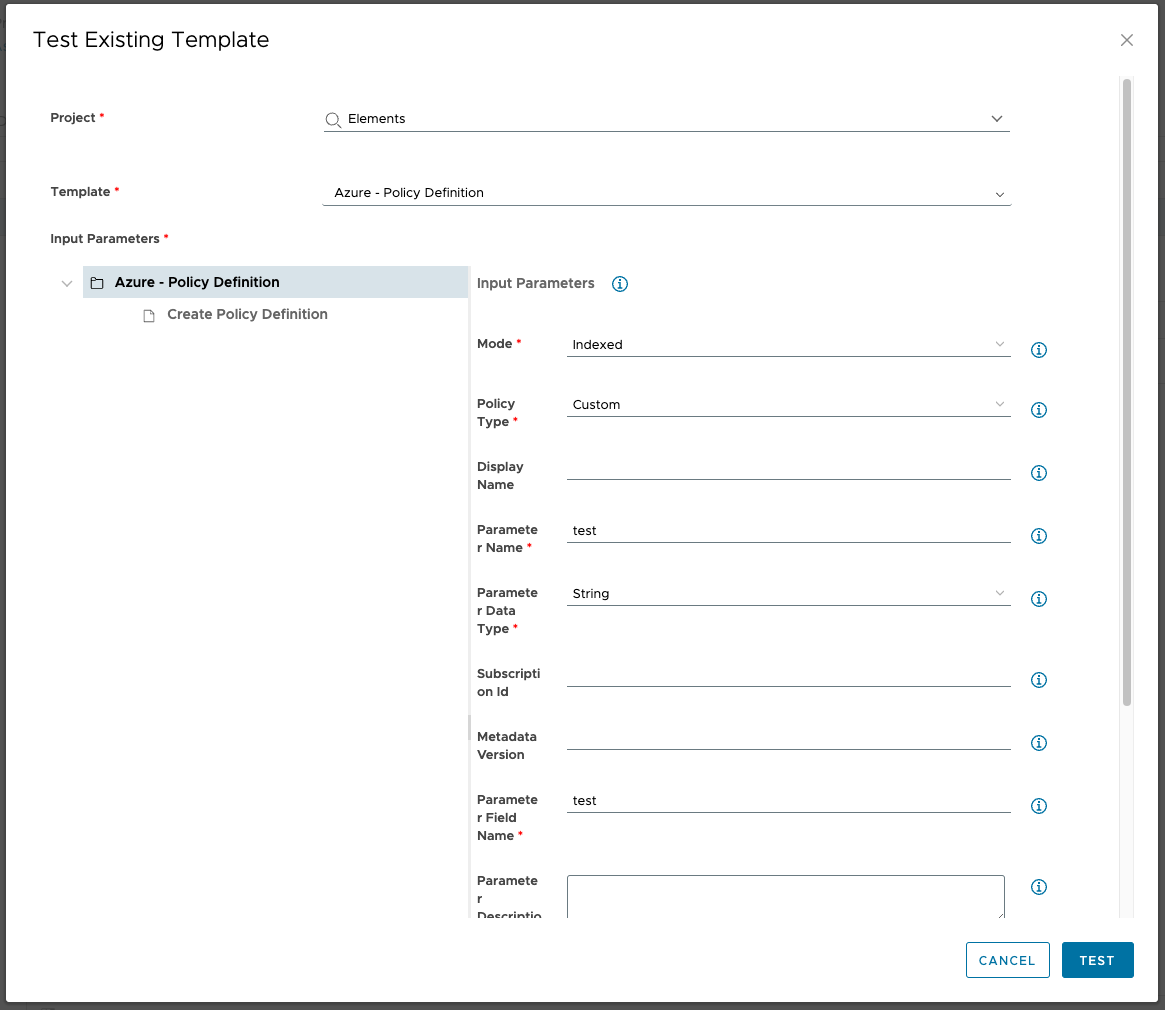
Task: Click the dialog's vertical scrollbar
Action: pyautogui.click(x=1127, y=390)
